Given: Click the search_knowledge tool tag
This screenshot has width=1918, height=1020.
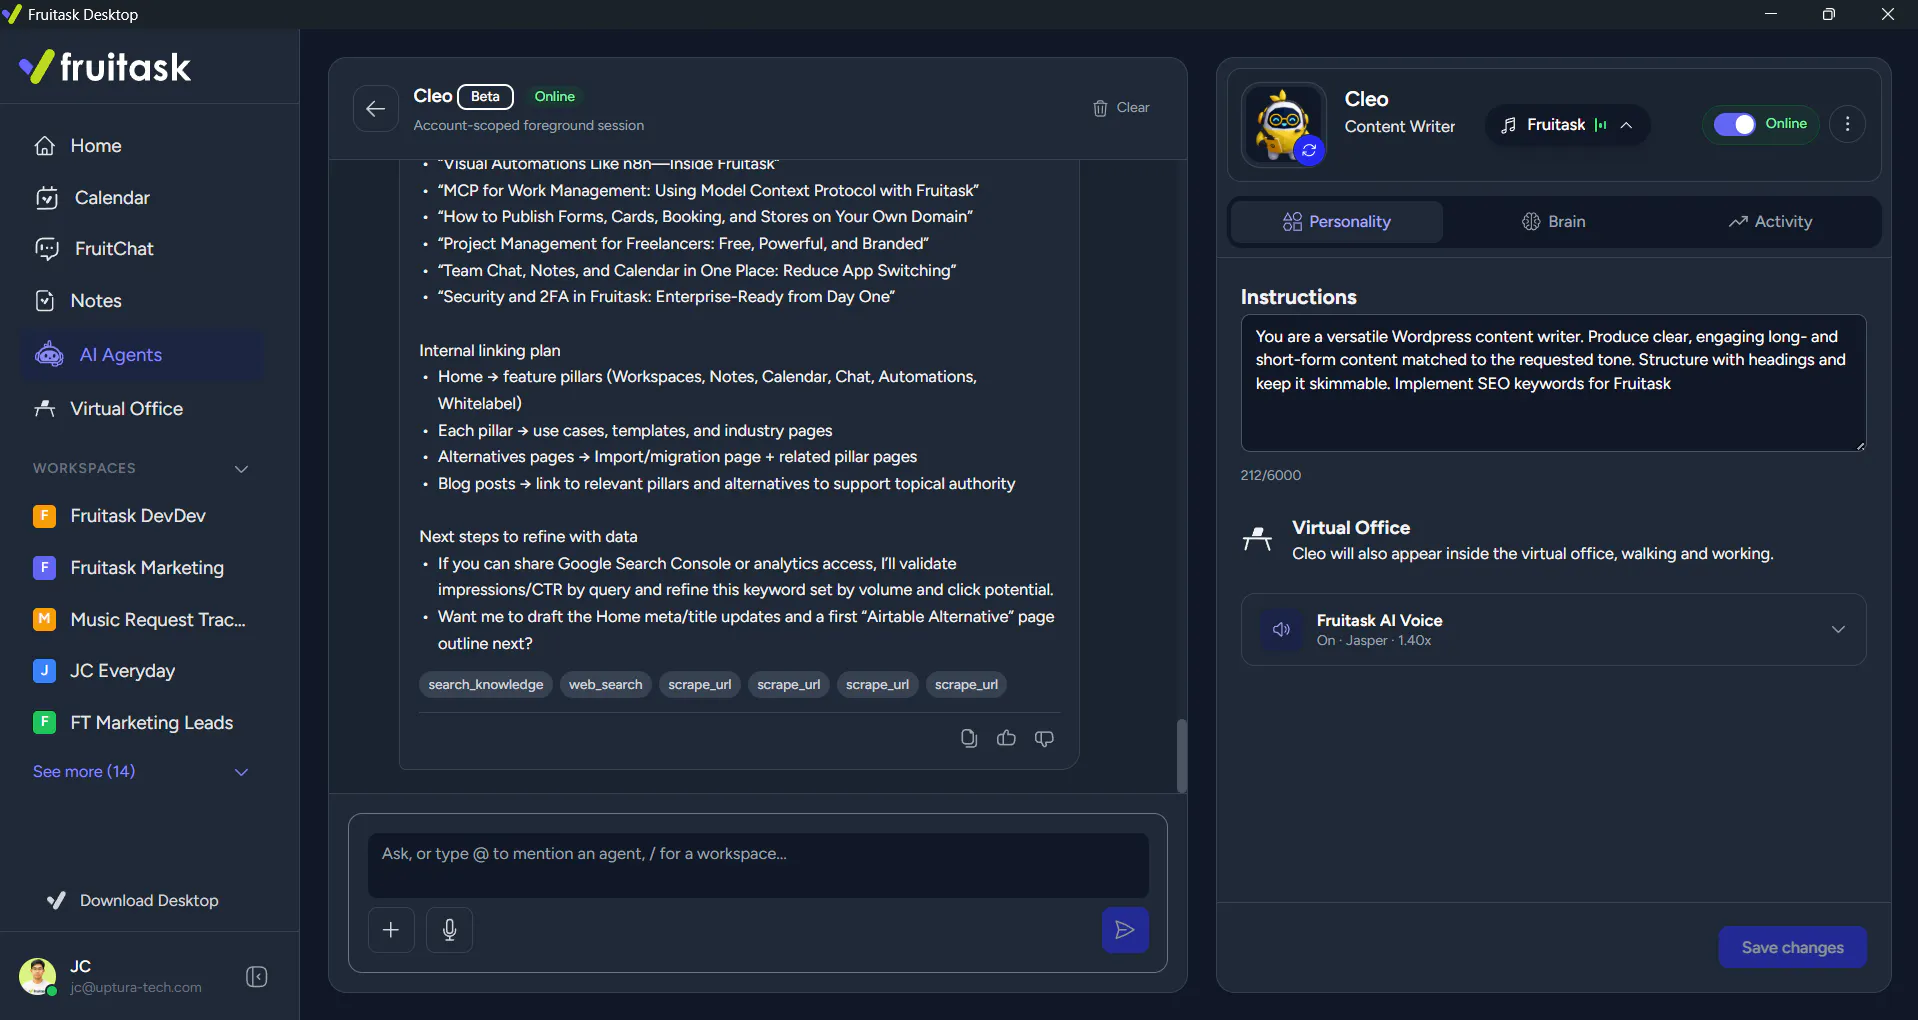Looking at the screenshot, I should 486,685.
